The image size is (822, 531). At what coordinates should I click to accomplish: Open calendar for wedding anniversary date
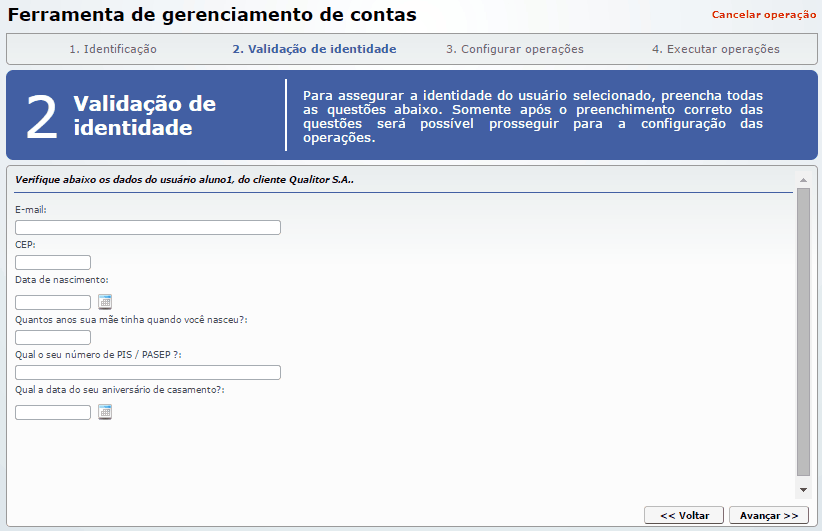105,412
